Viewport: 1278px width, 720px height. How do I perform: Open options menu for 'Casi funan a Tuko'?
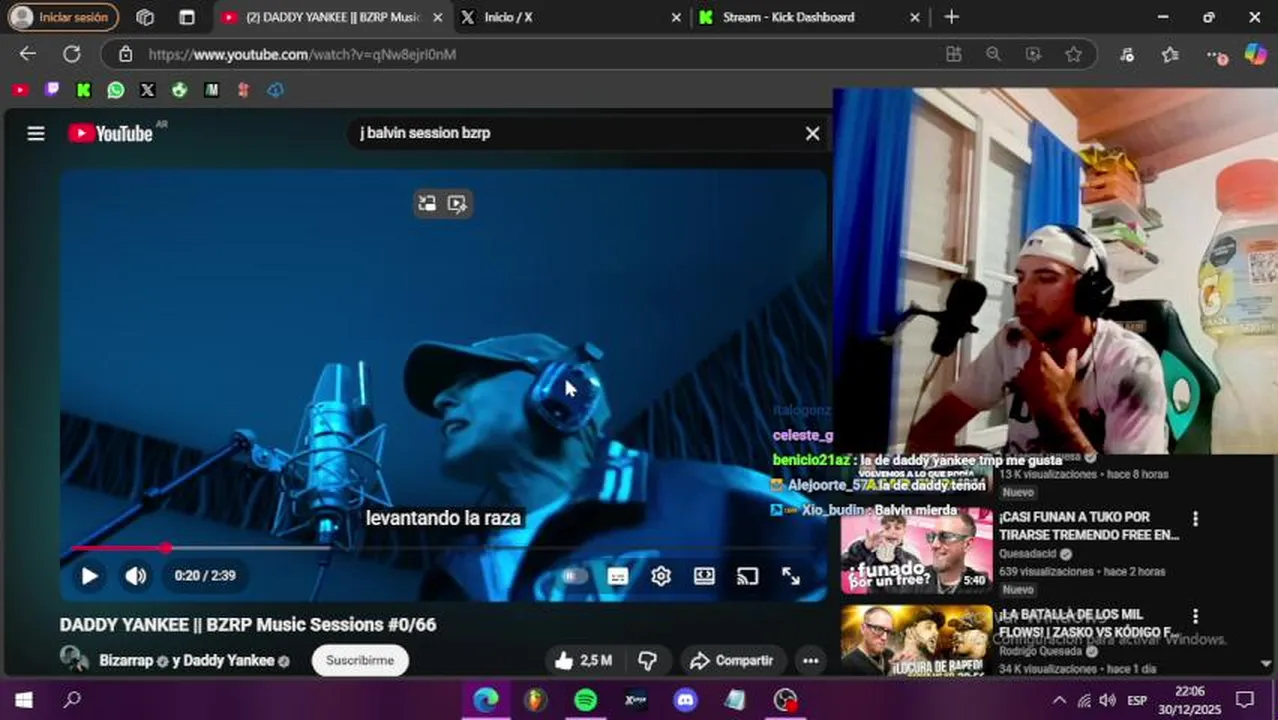tap(1195, 519)
